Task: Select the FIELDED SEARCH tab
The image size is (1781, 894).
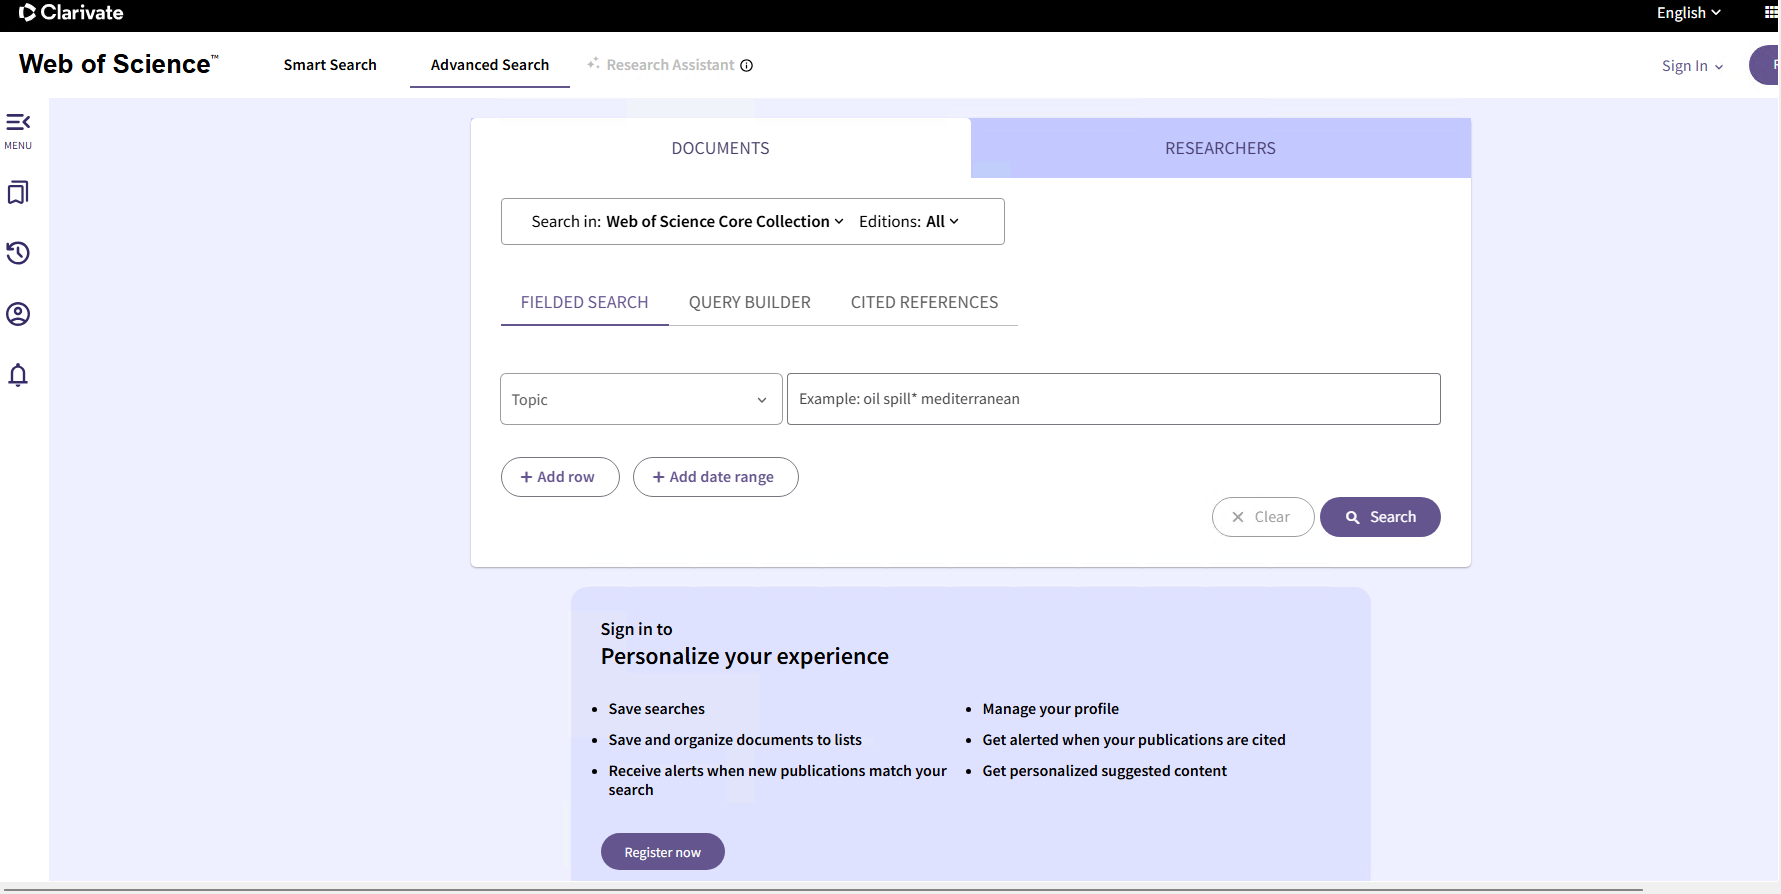Action: pos(584,302)
